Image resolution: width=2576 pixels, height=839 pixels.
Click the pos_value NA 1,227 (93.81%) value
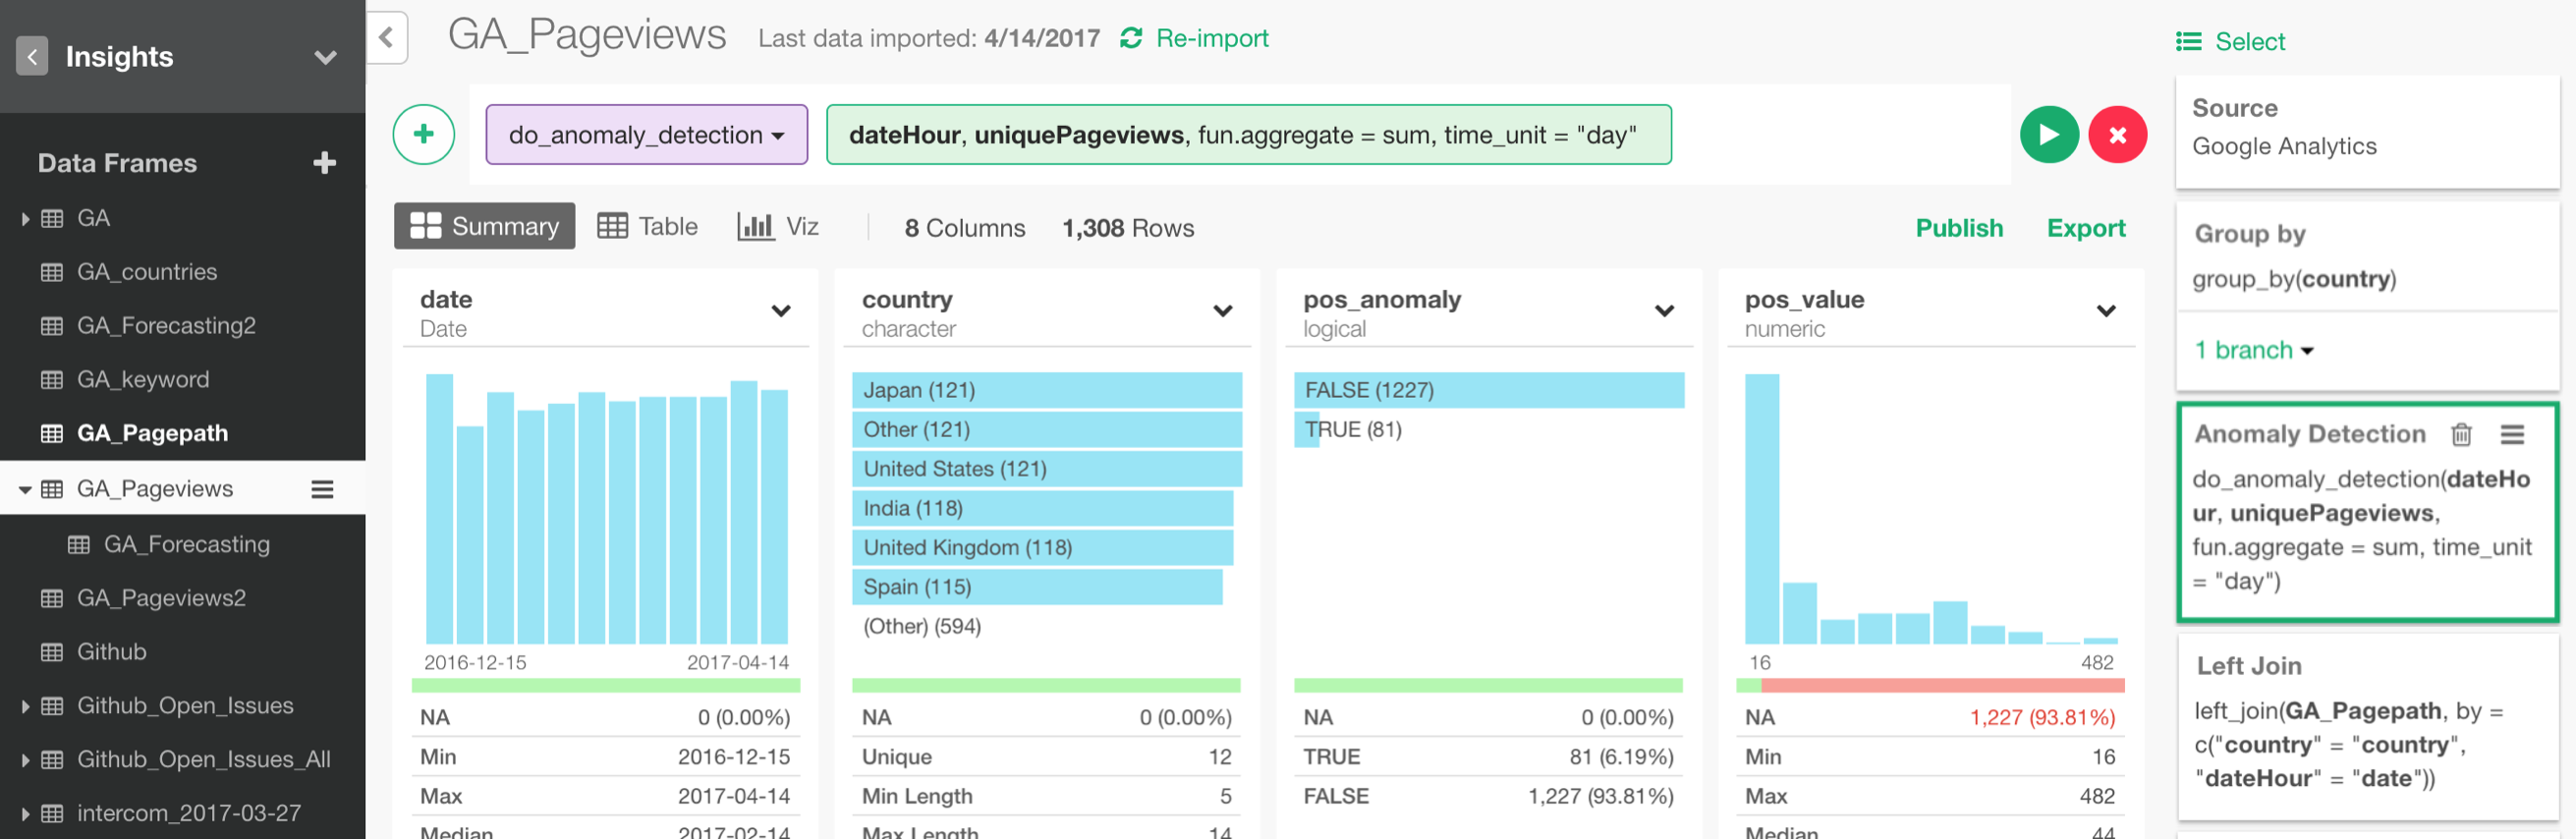[x=2041, y=717]
